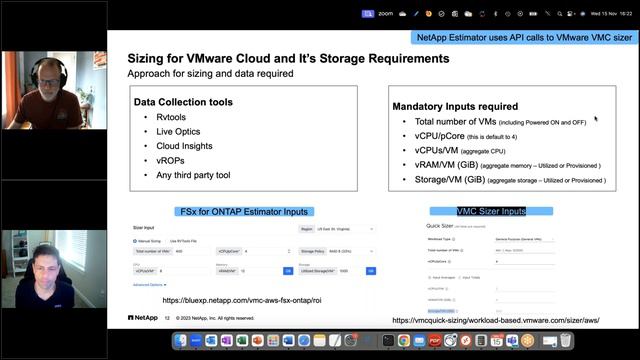The height and width of the screenshot is (360, 640).
Task: Open the Workload Type dropdown in Quick Sizer
Action: tap(524, 239)
